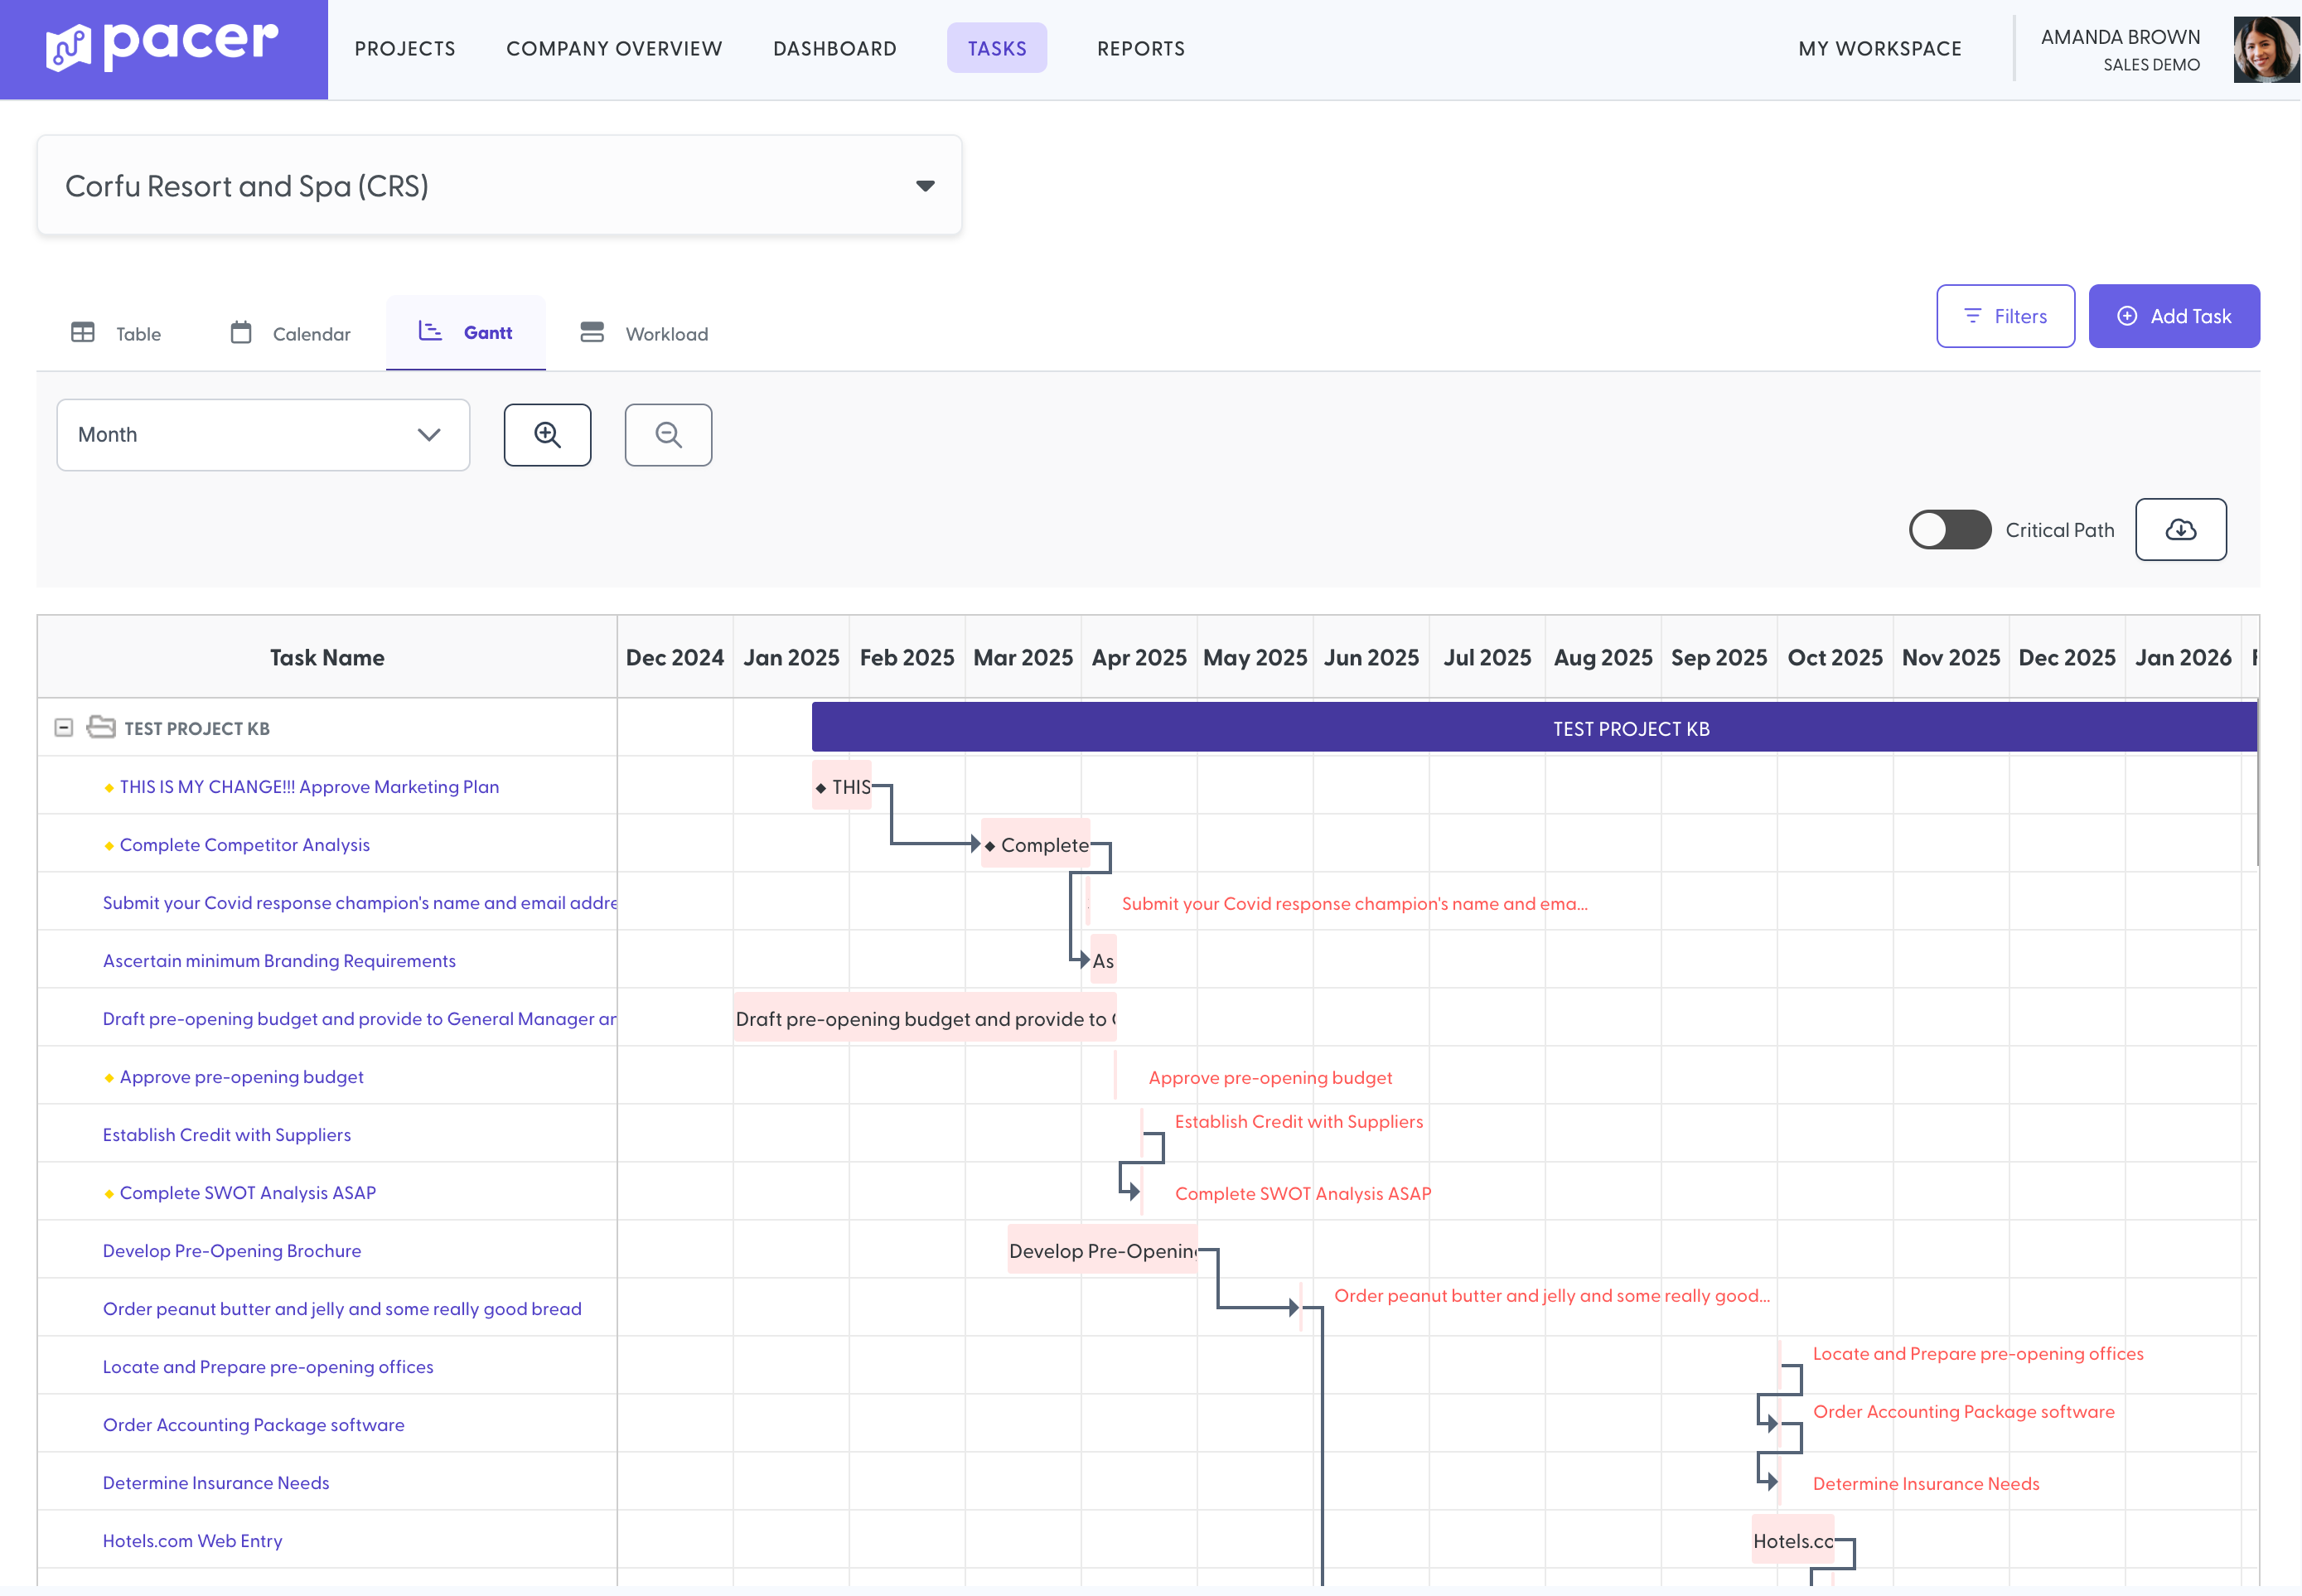The width and height of the screenshot is (2302, 1596).
Task: Open the Filters panel
Action: coord(2005,315)
